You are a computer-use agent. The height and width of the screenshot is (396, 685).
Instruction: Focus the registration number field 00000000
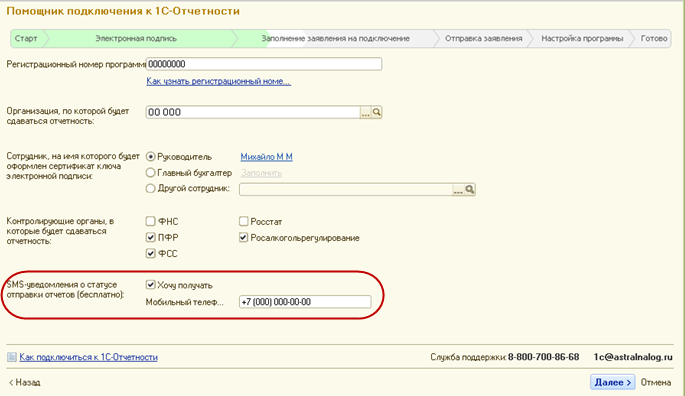pos(264,64)
